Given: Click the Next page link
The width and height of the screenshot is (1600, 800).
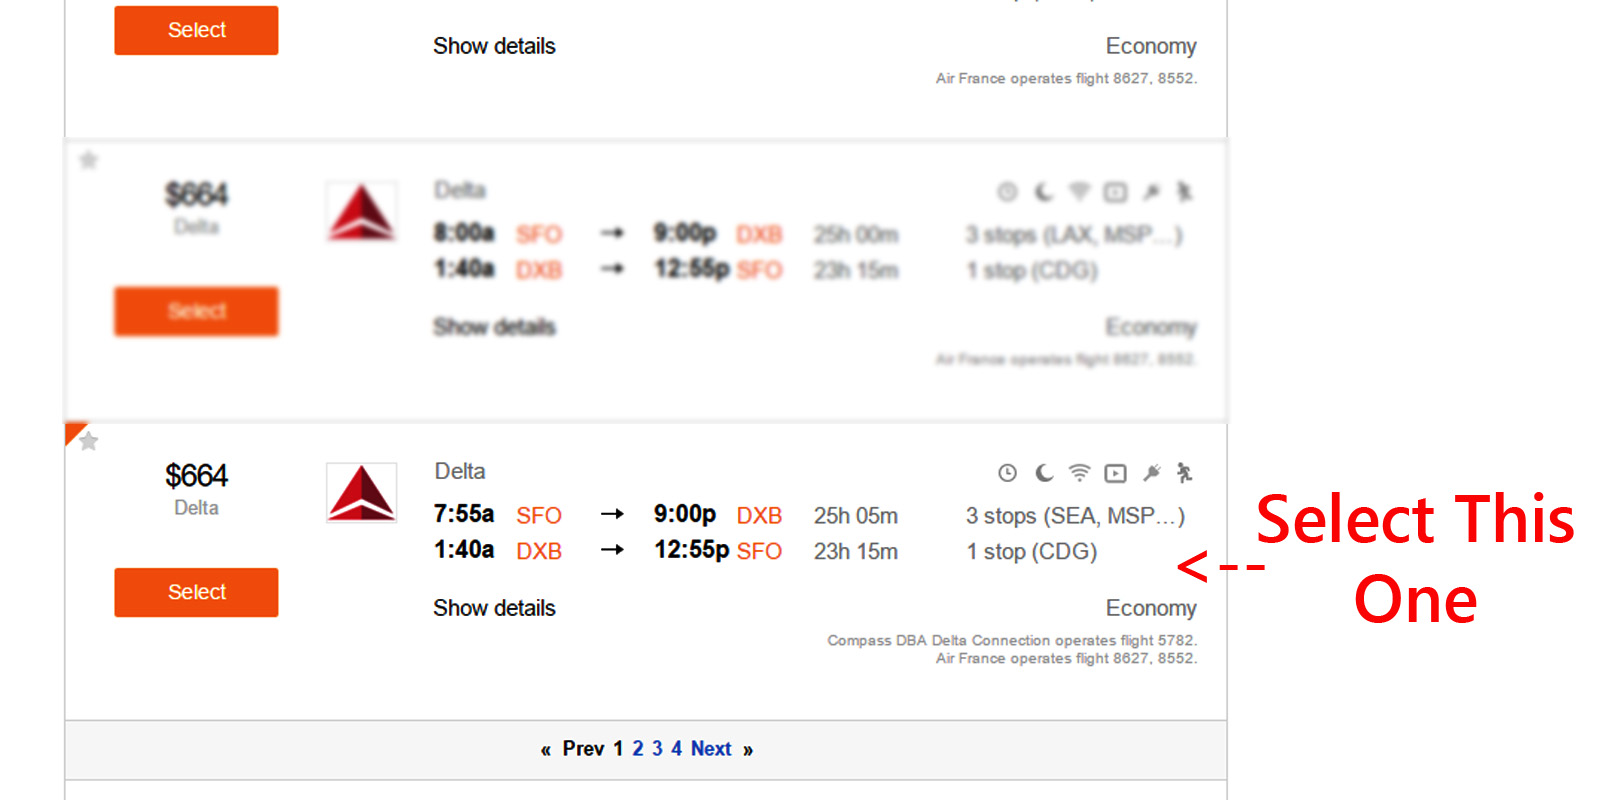Looking at the screenshot, I should point(711,749).
